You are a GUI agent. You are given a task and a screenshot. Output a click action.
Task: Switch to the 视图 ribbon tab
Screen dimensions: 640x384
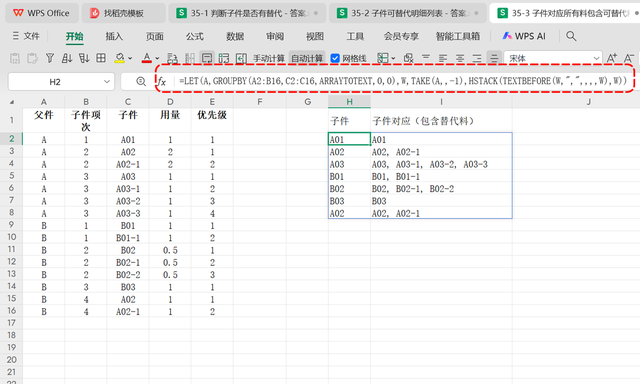[315, 36]
